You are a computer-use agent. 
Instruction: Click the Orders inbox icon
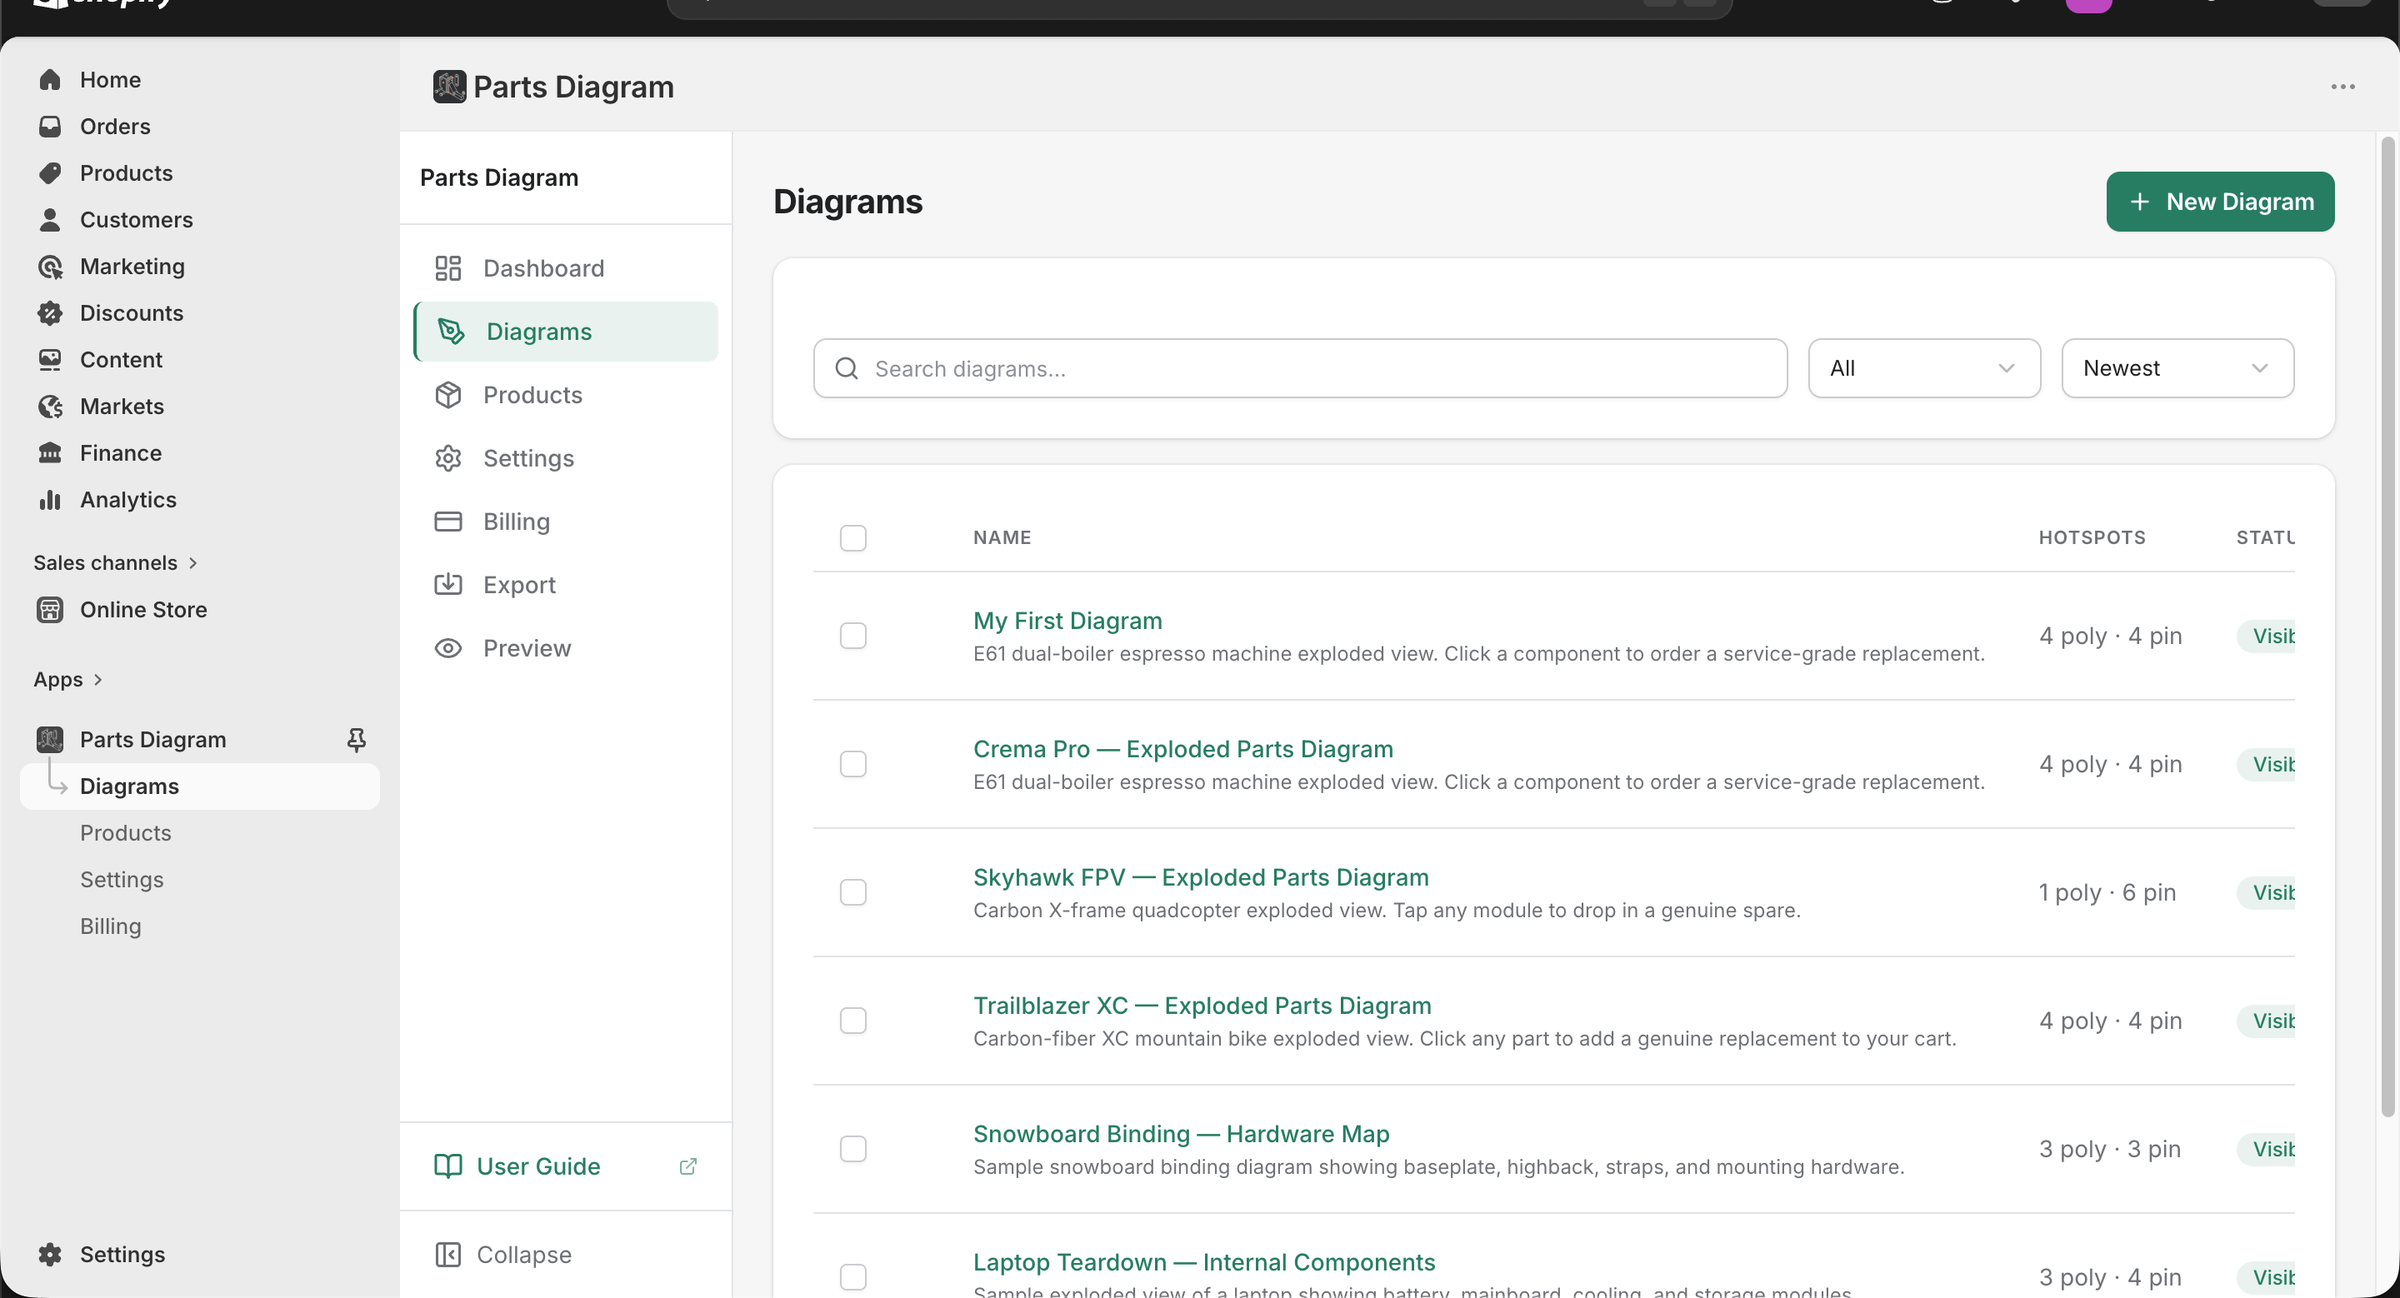coord(50,126)
